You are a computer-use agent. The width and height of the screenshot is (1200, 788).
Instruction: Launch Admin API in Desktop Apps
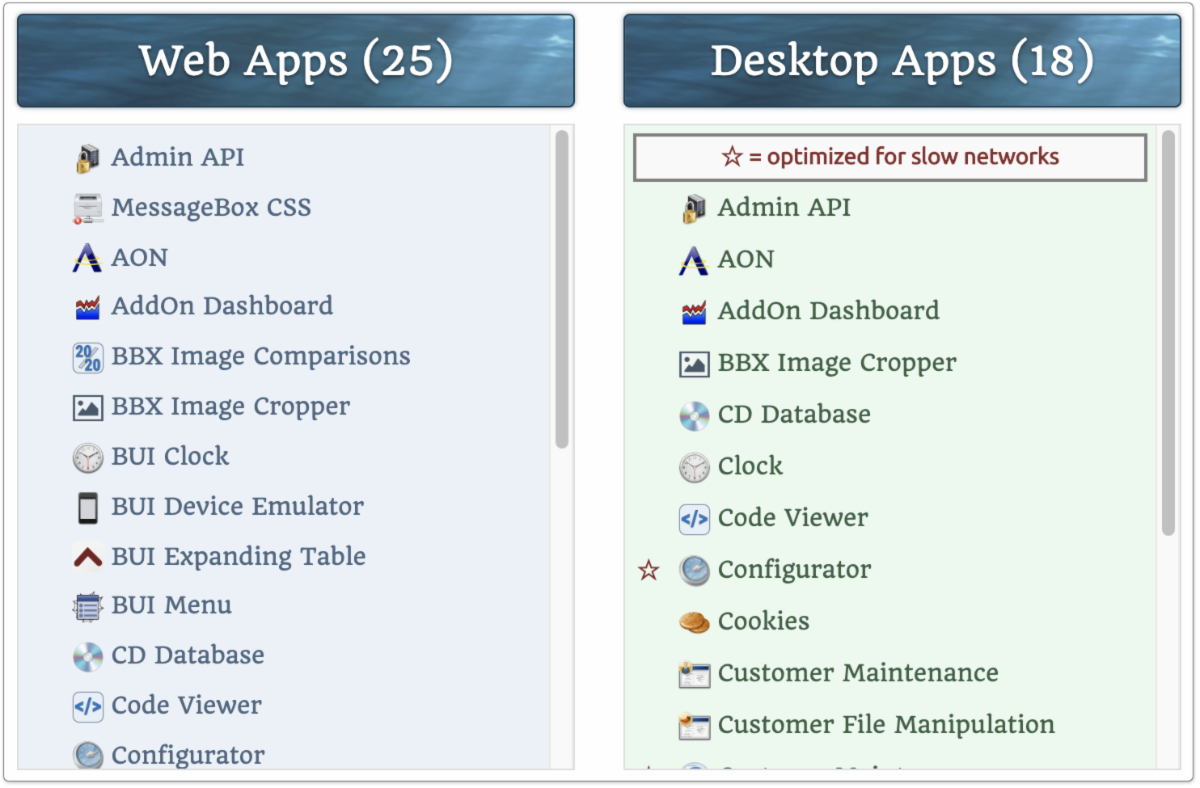pos(784,208)
